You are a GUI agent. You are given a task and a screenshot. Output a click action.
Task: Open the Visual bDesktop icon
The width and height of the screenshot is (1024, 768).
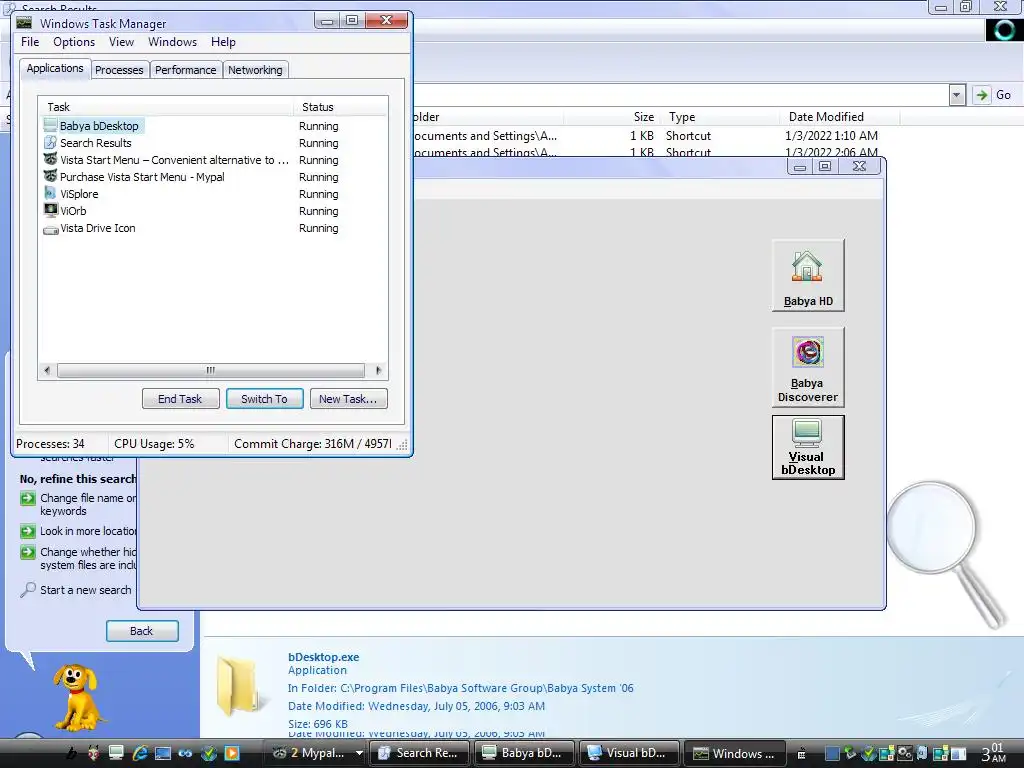pyautogui.click(x=808, y=447)
